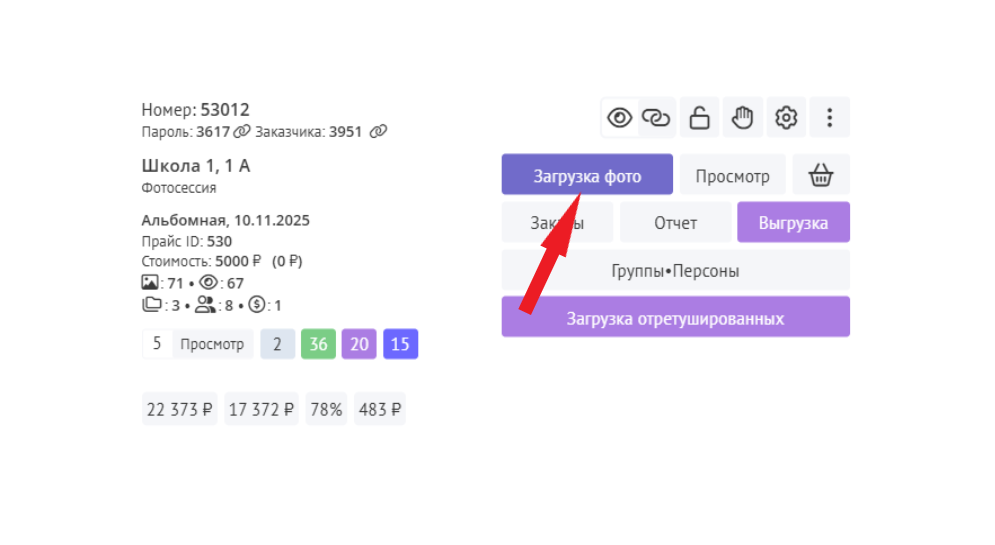Select the blue badge showing 15
The height and width of the screenshot is (545, 995).
(x=400, y=344)
